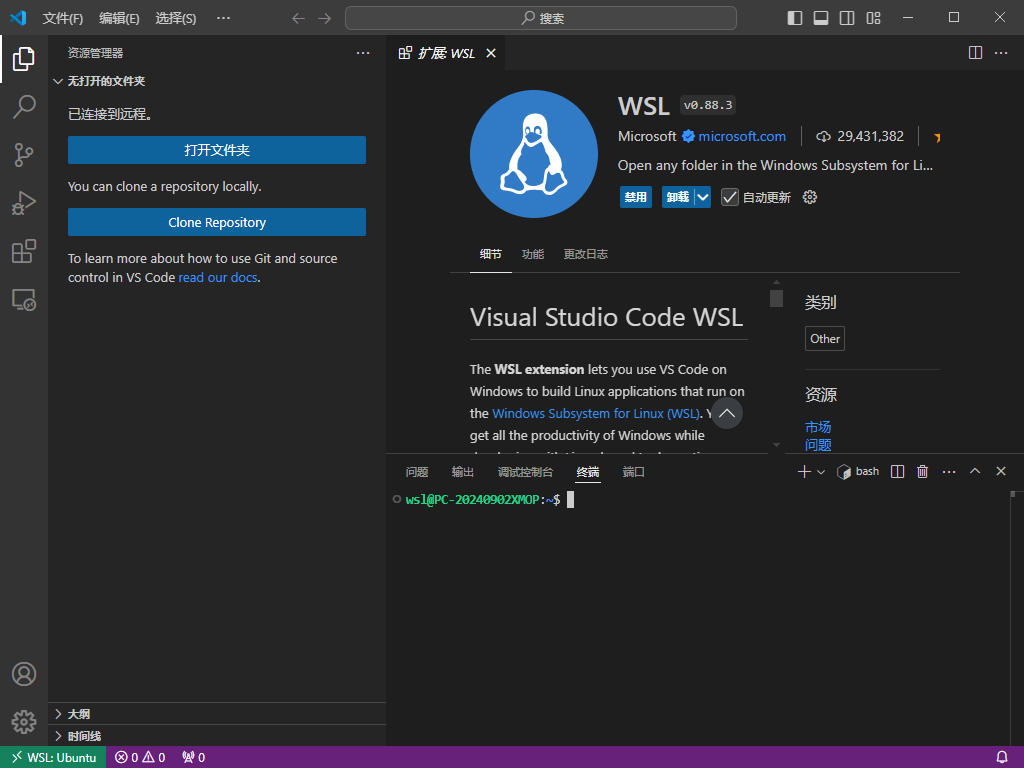
Task: Close the WSL extension editor tab
Action: click(x=491, y=53)
